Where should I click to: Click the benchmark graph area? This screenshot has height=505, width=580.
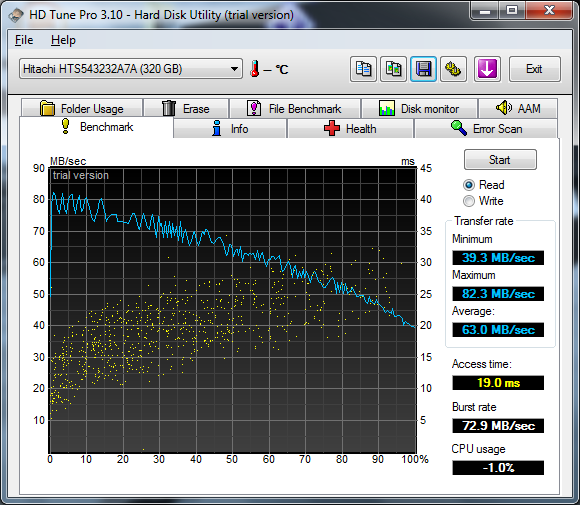pos(233,310)
